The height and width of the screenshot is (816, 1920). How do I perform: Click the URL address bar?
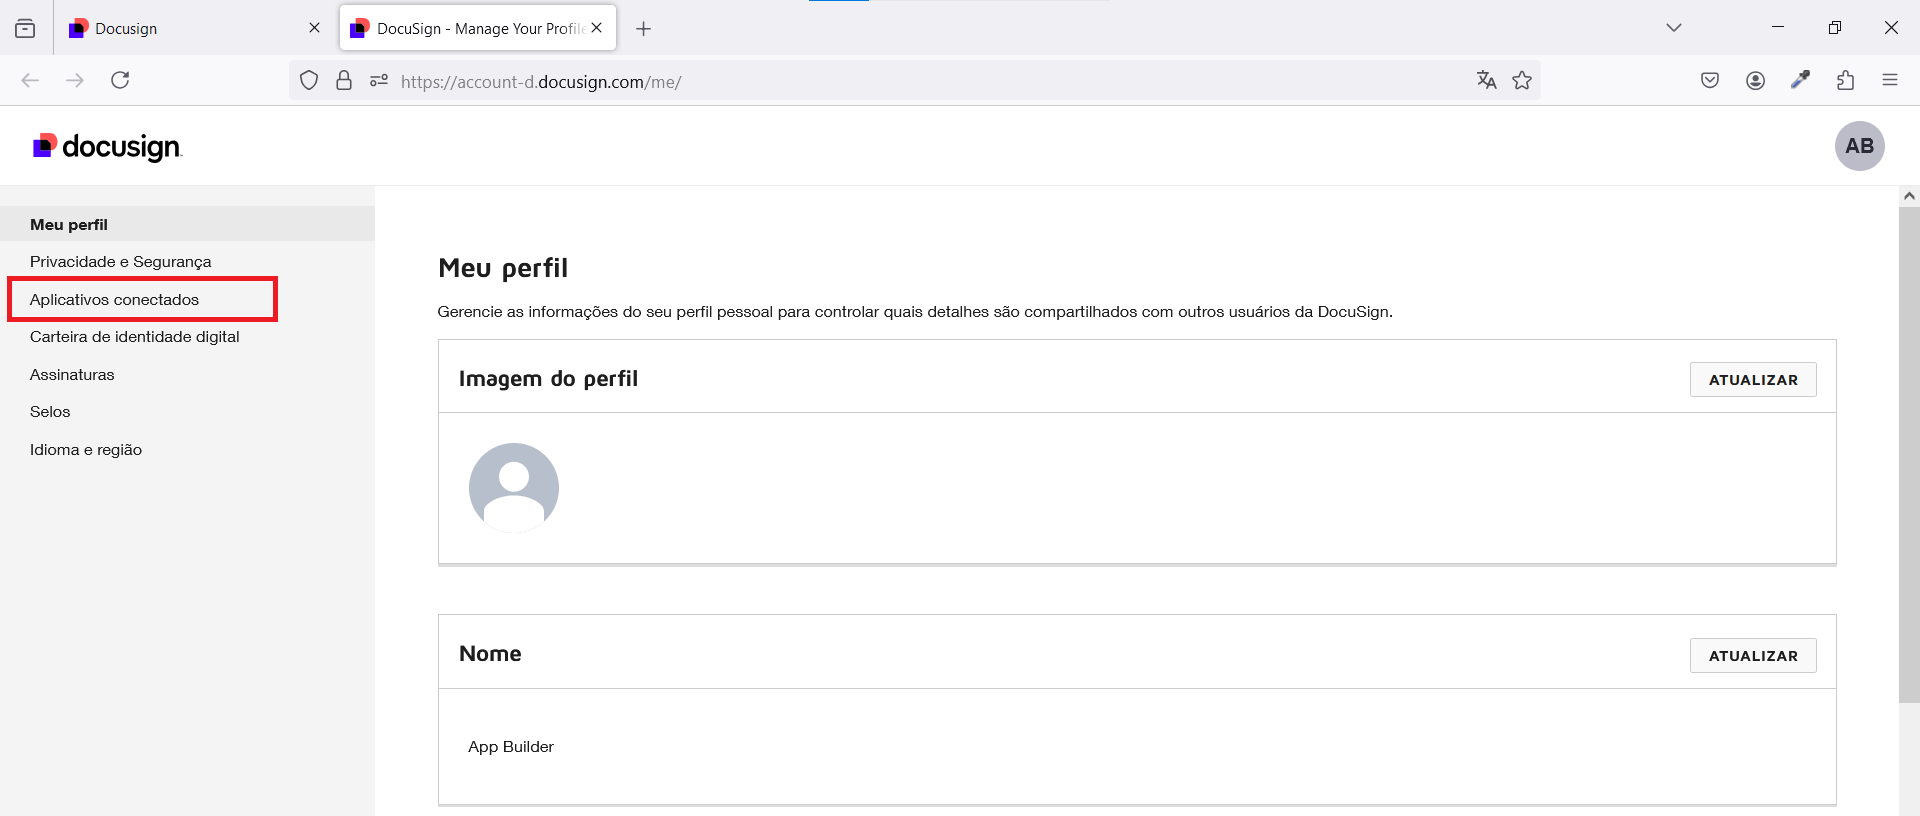900,82
